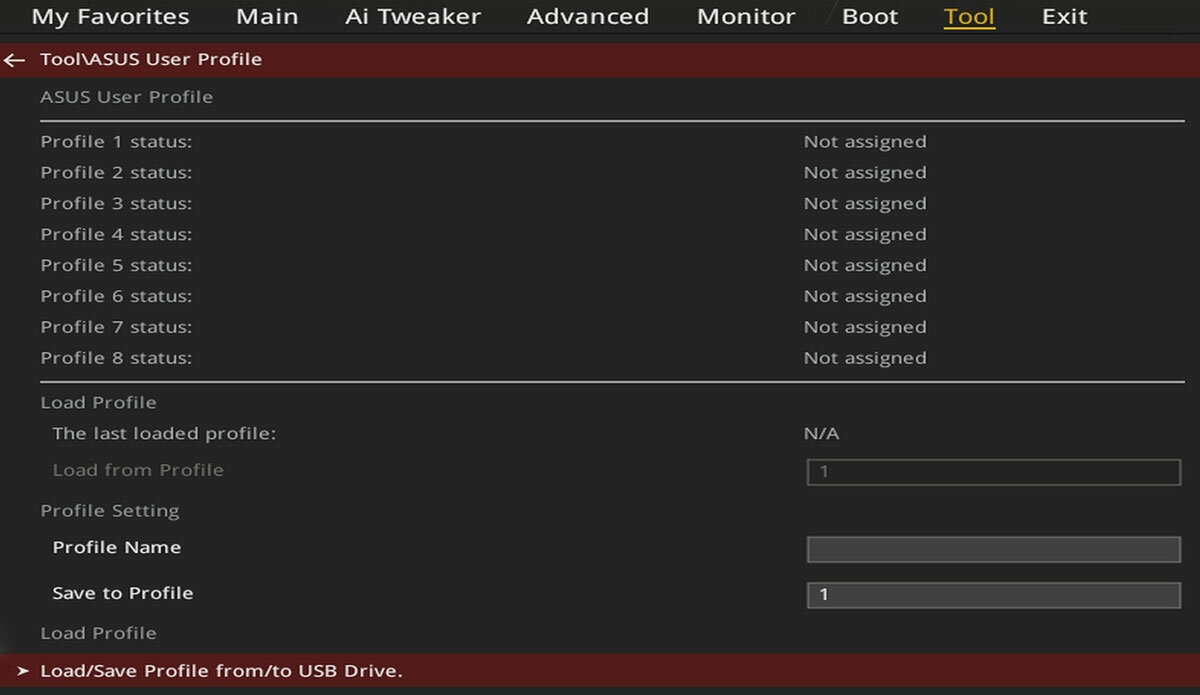Click the Profile 8 status label
Viewport: 1200px width, 695px height.
click(116, 359)
